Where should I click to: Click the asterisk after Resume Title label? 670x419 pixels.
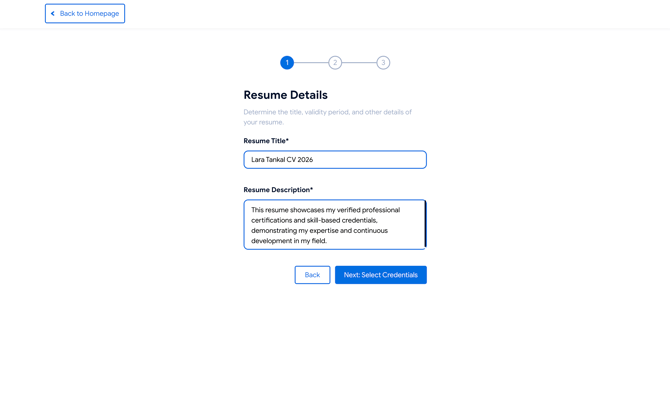click(x=287, y=141)
